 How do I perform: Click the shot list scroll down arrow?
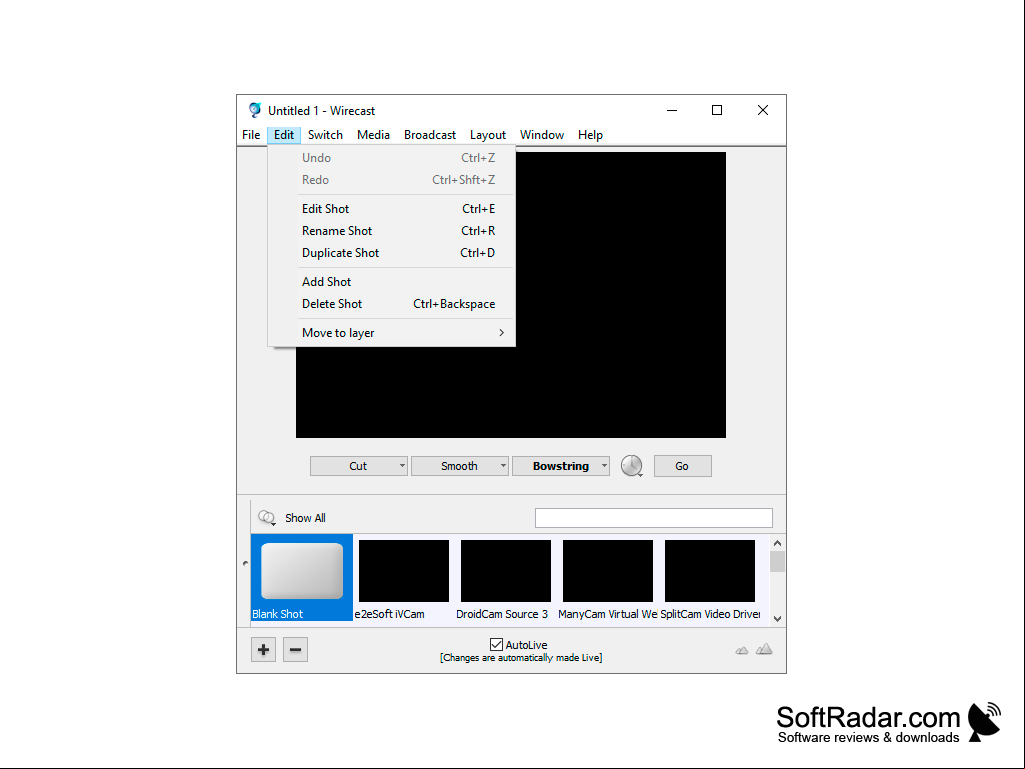click(777, 618)
